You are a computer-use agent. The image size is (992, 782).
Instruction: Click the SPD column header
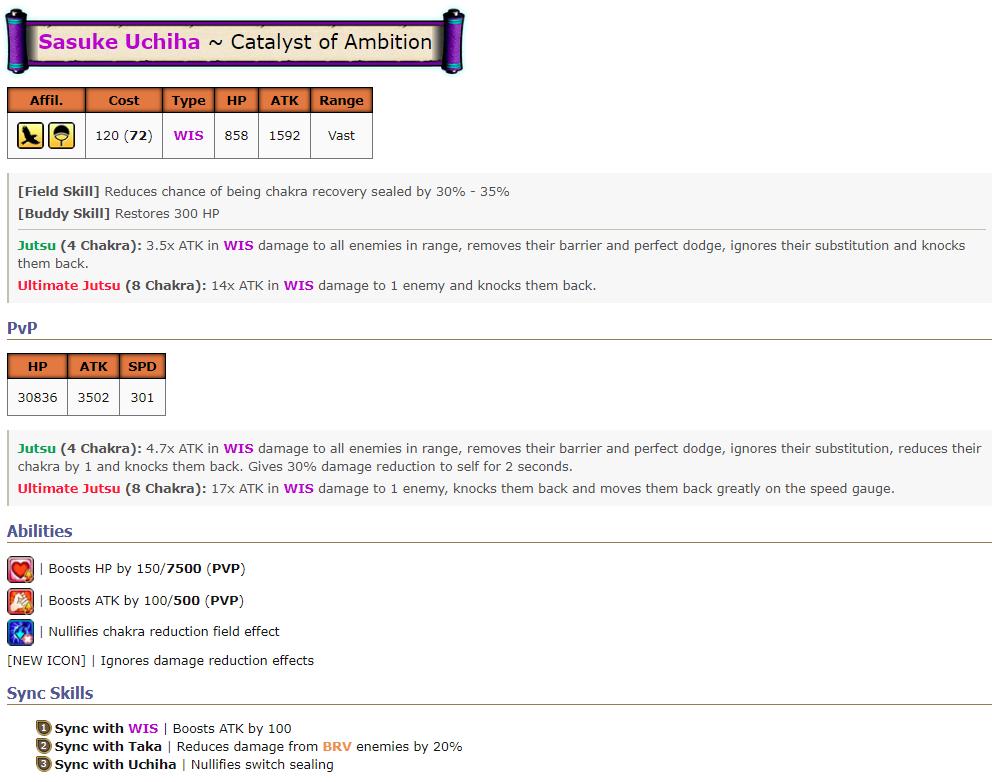coord(142,366)
